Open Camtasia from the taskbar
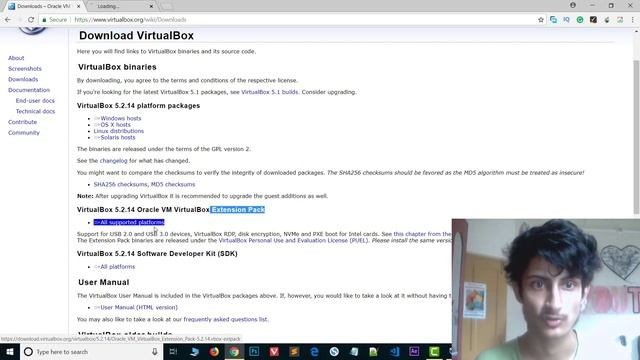The height and width of the screenshot is (360, 640). (x=434, y=351)
